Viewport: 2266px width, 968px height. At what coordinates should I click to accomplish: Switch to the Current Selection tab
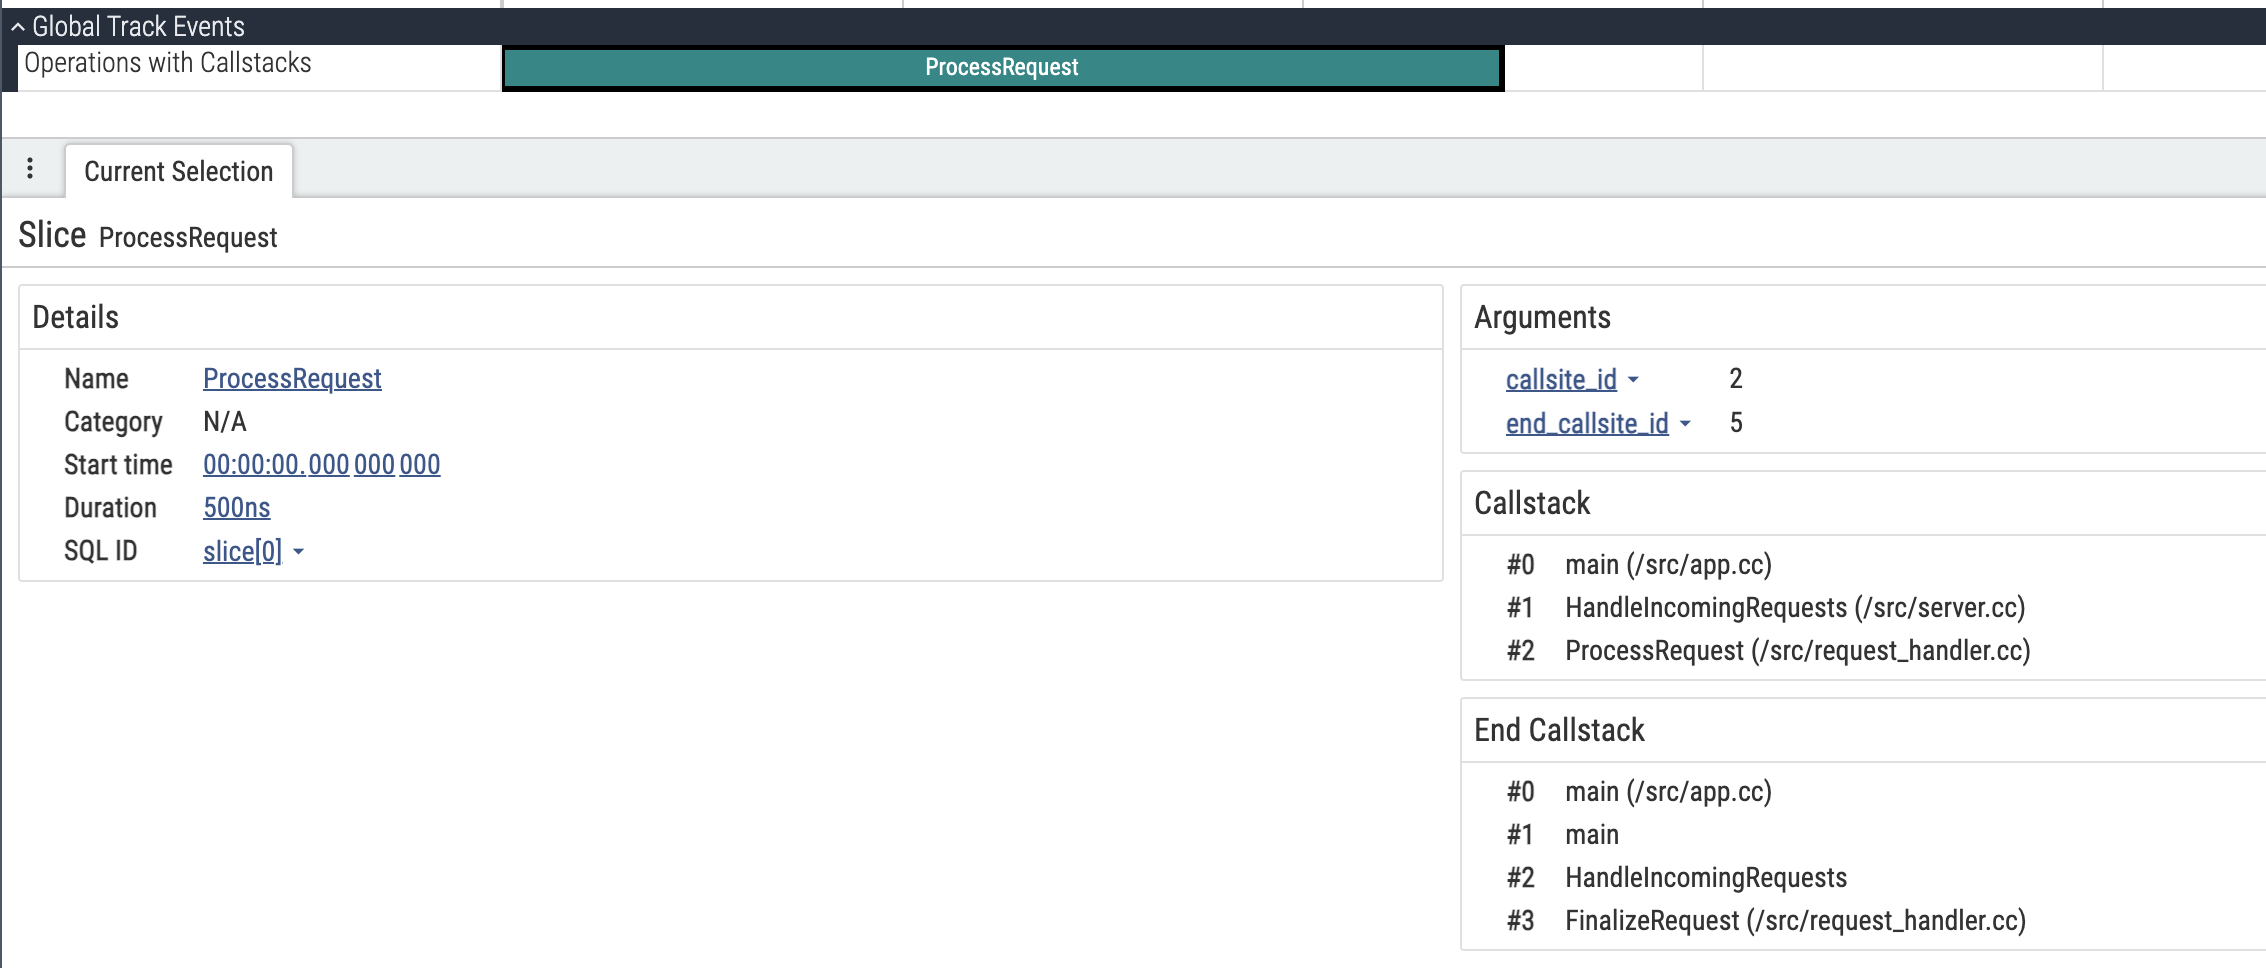(179, 171)
